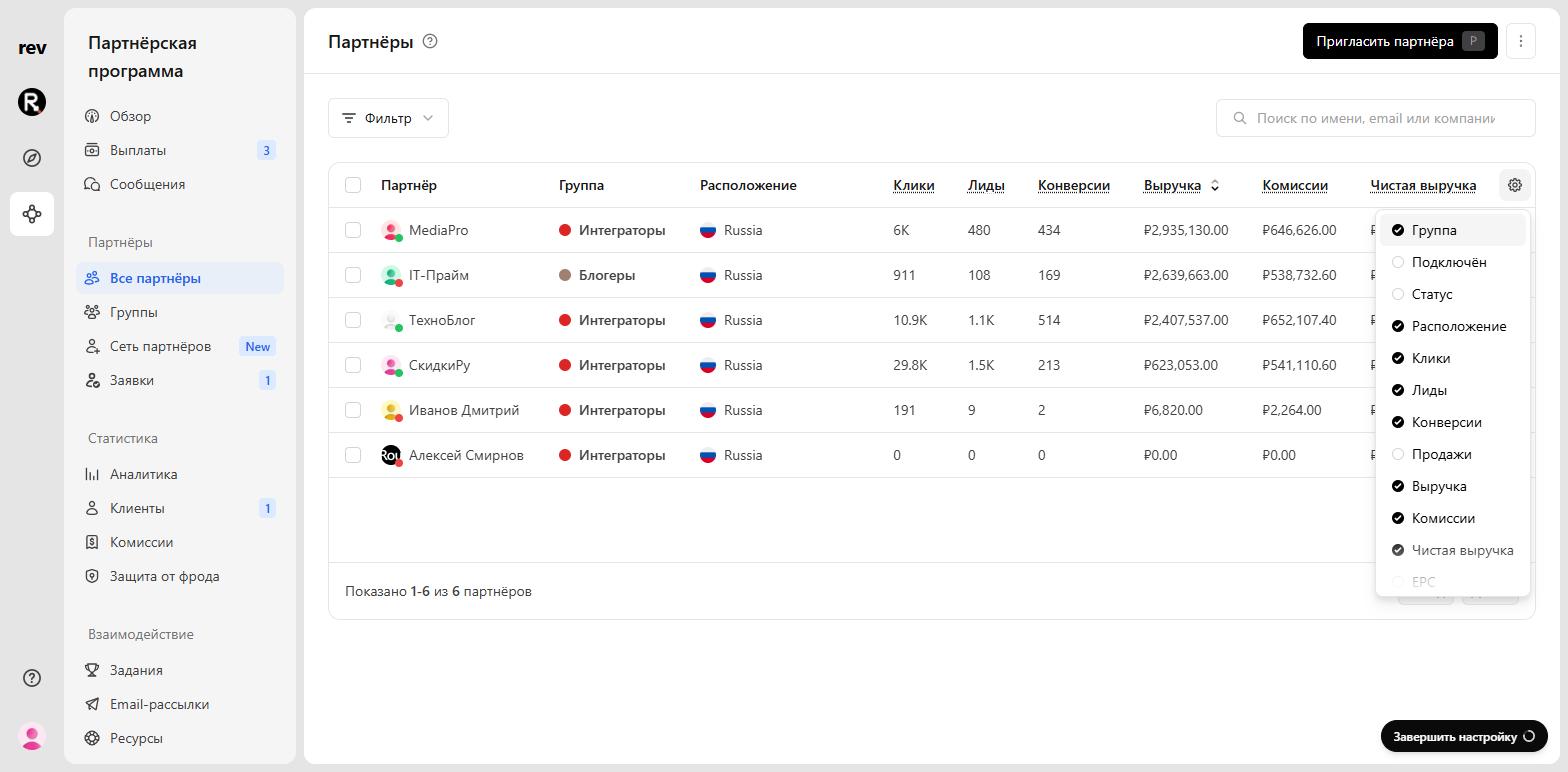Image resolution: width=1568 pixels, height=772 pixels.
Task: Check the СкидкиРу row checkbox
Action: pos(353,365)
